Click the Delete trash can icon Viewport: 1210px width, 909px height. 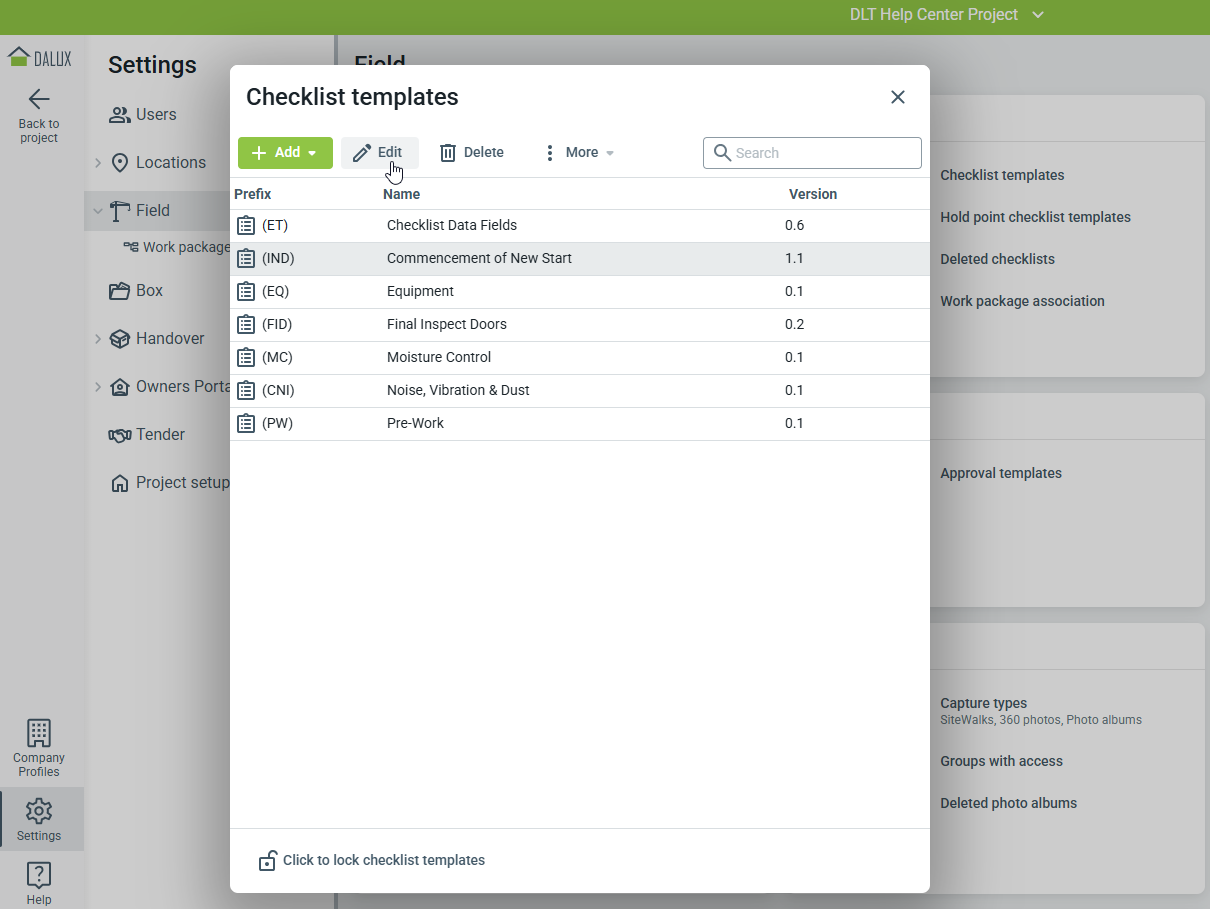[448, 153]
